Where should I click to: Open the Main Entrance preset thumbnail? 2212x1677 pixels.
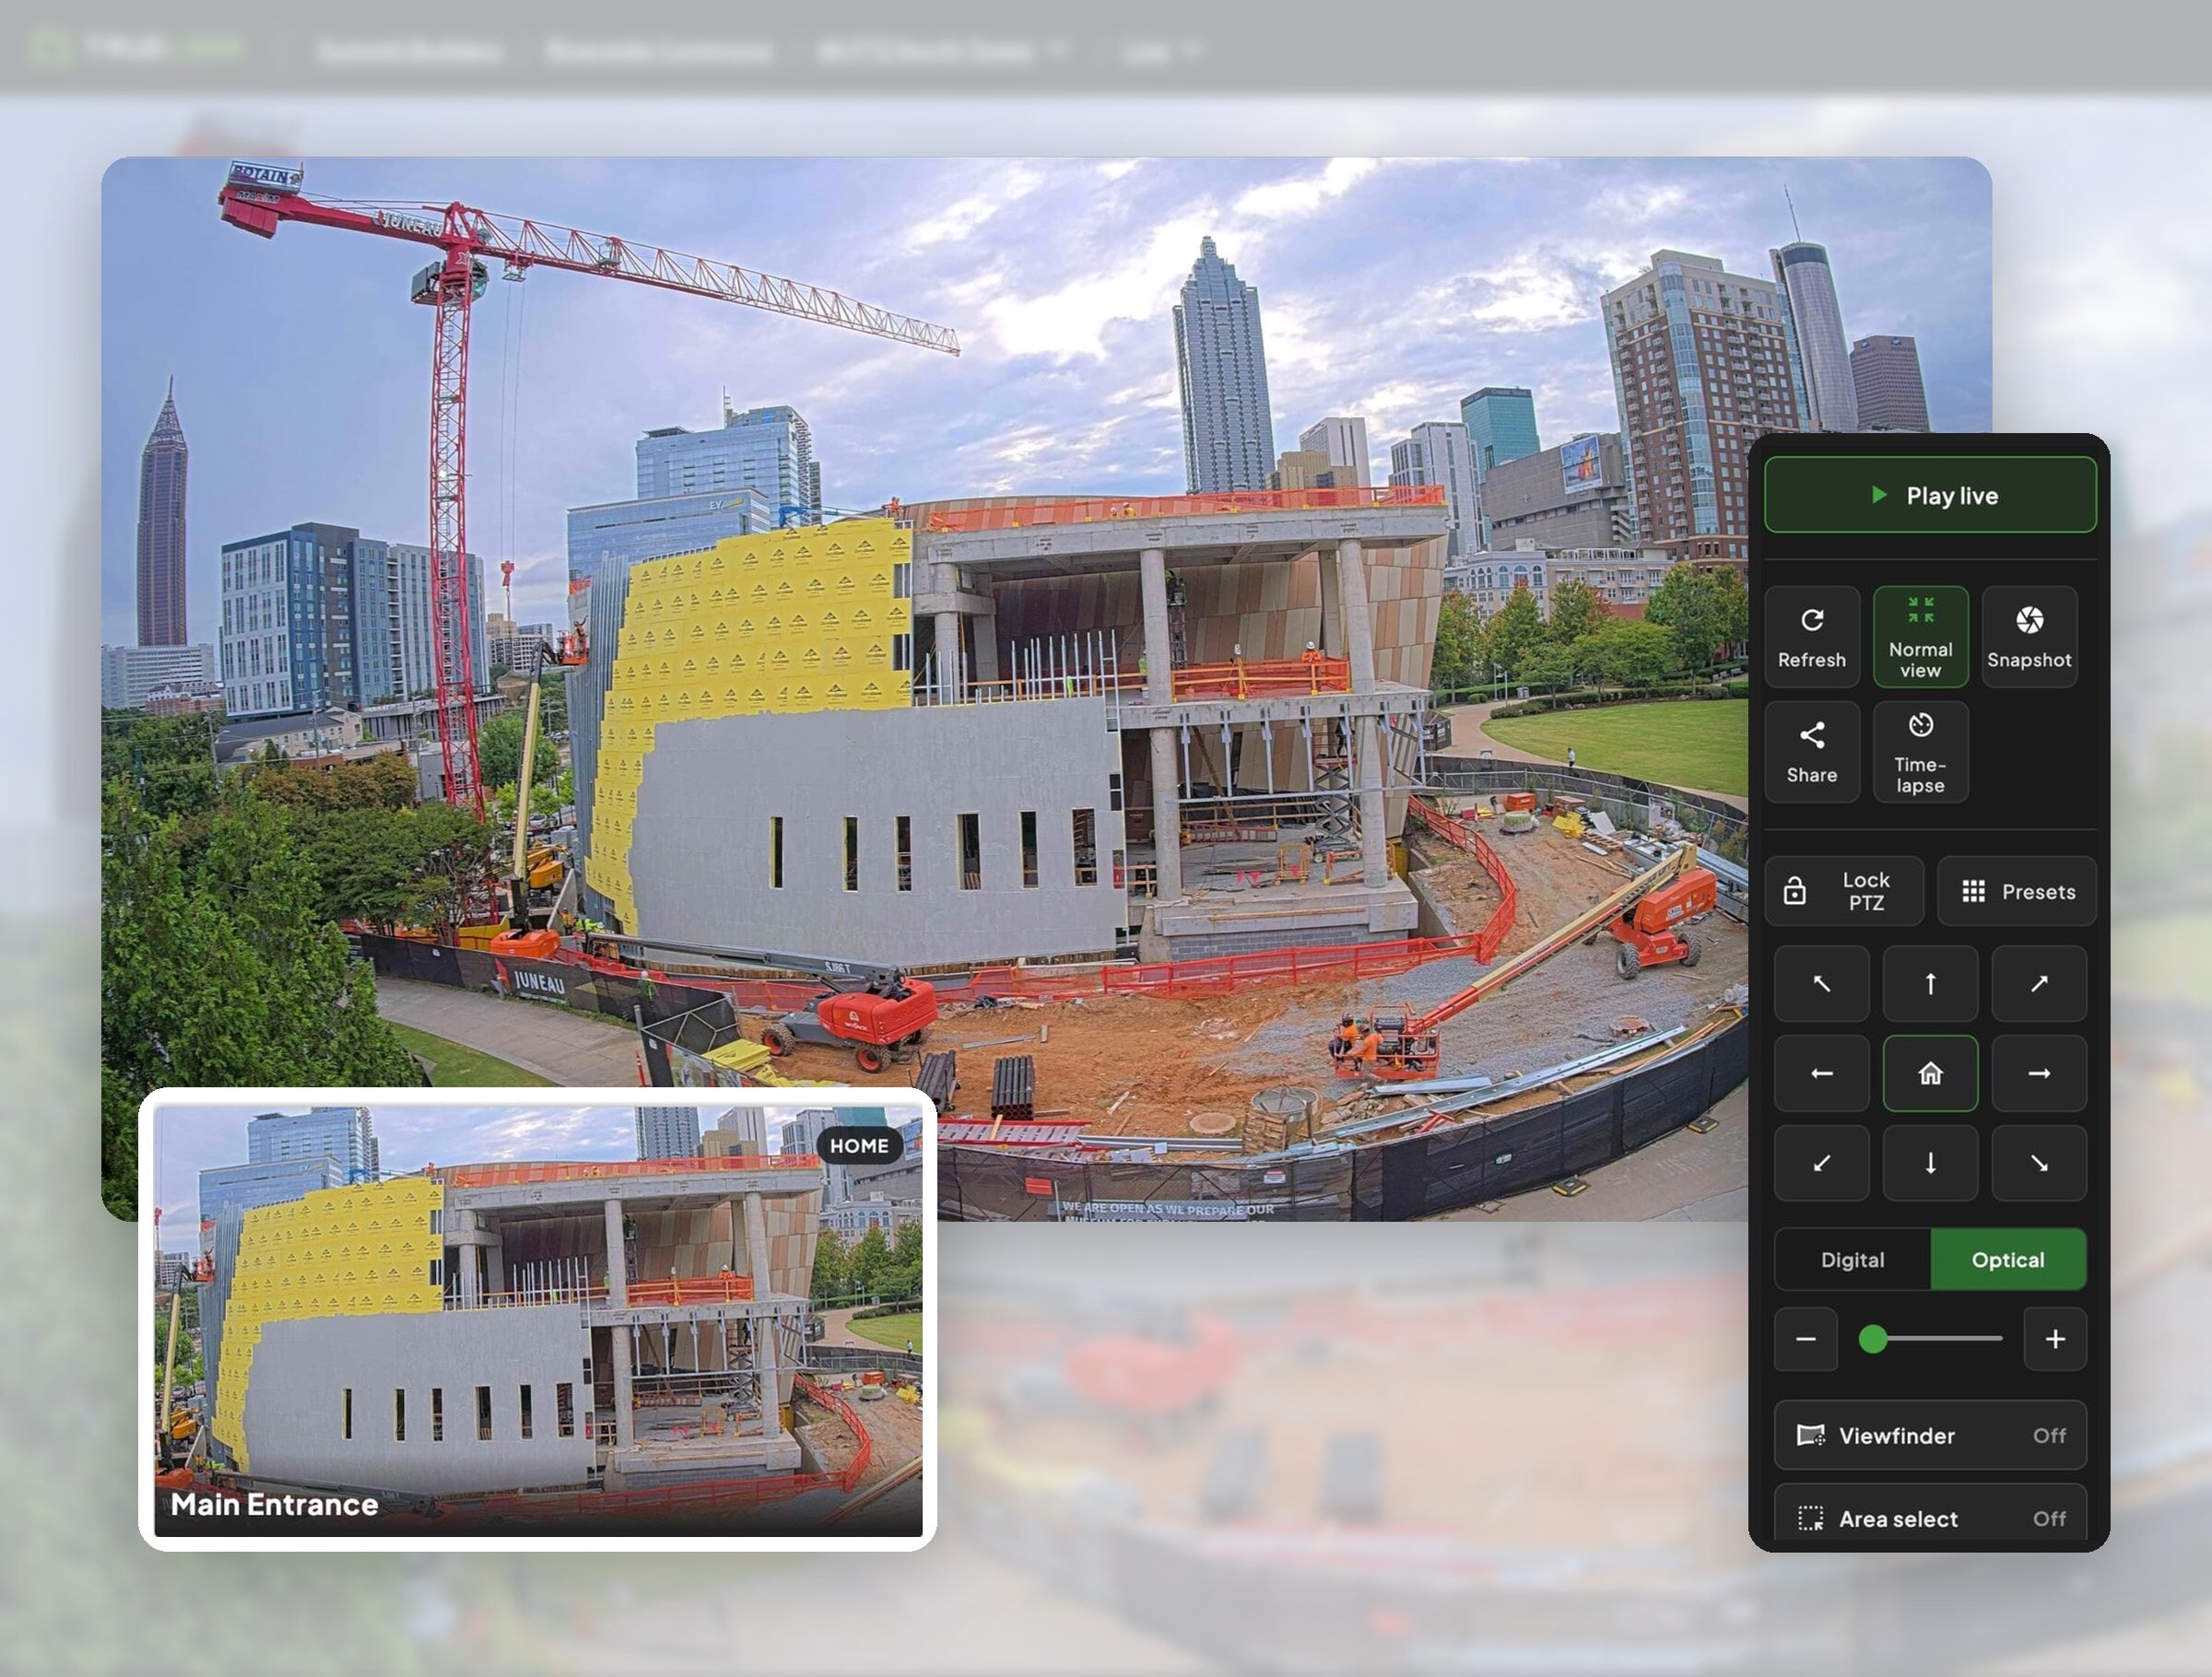(538, 1321)
